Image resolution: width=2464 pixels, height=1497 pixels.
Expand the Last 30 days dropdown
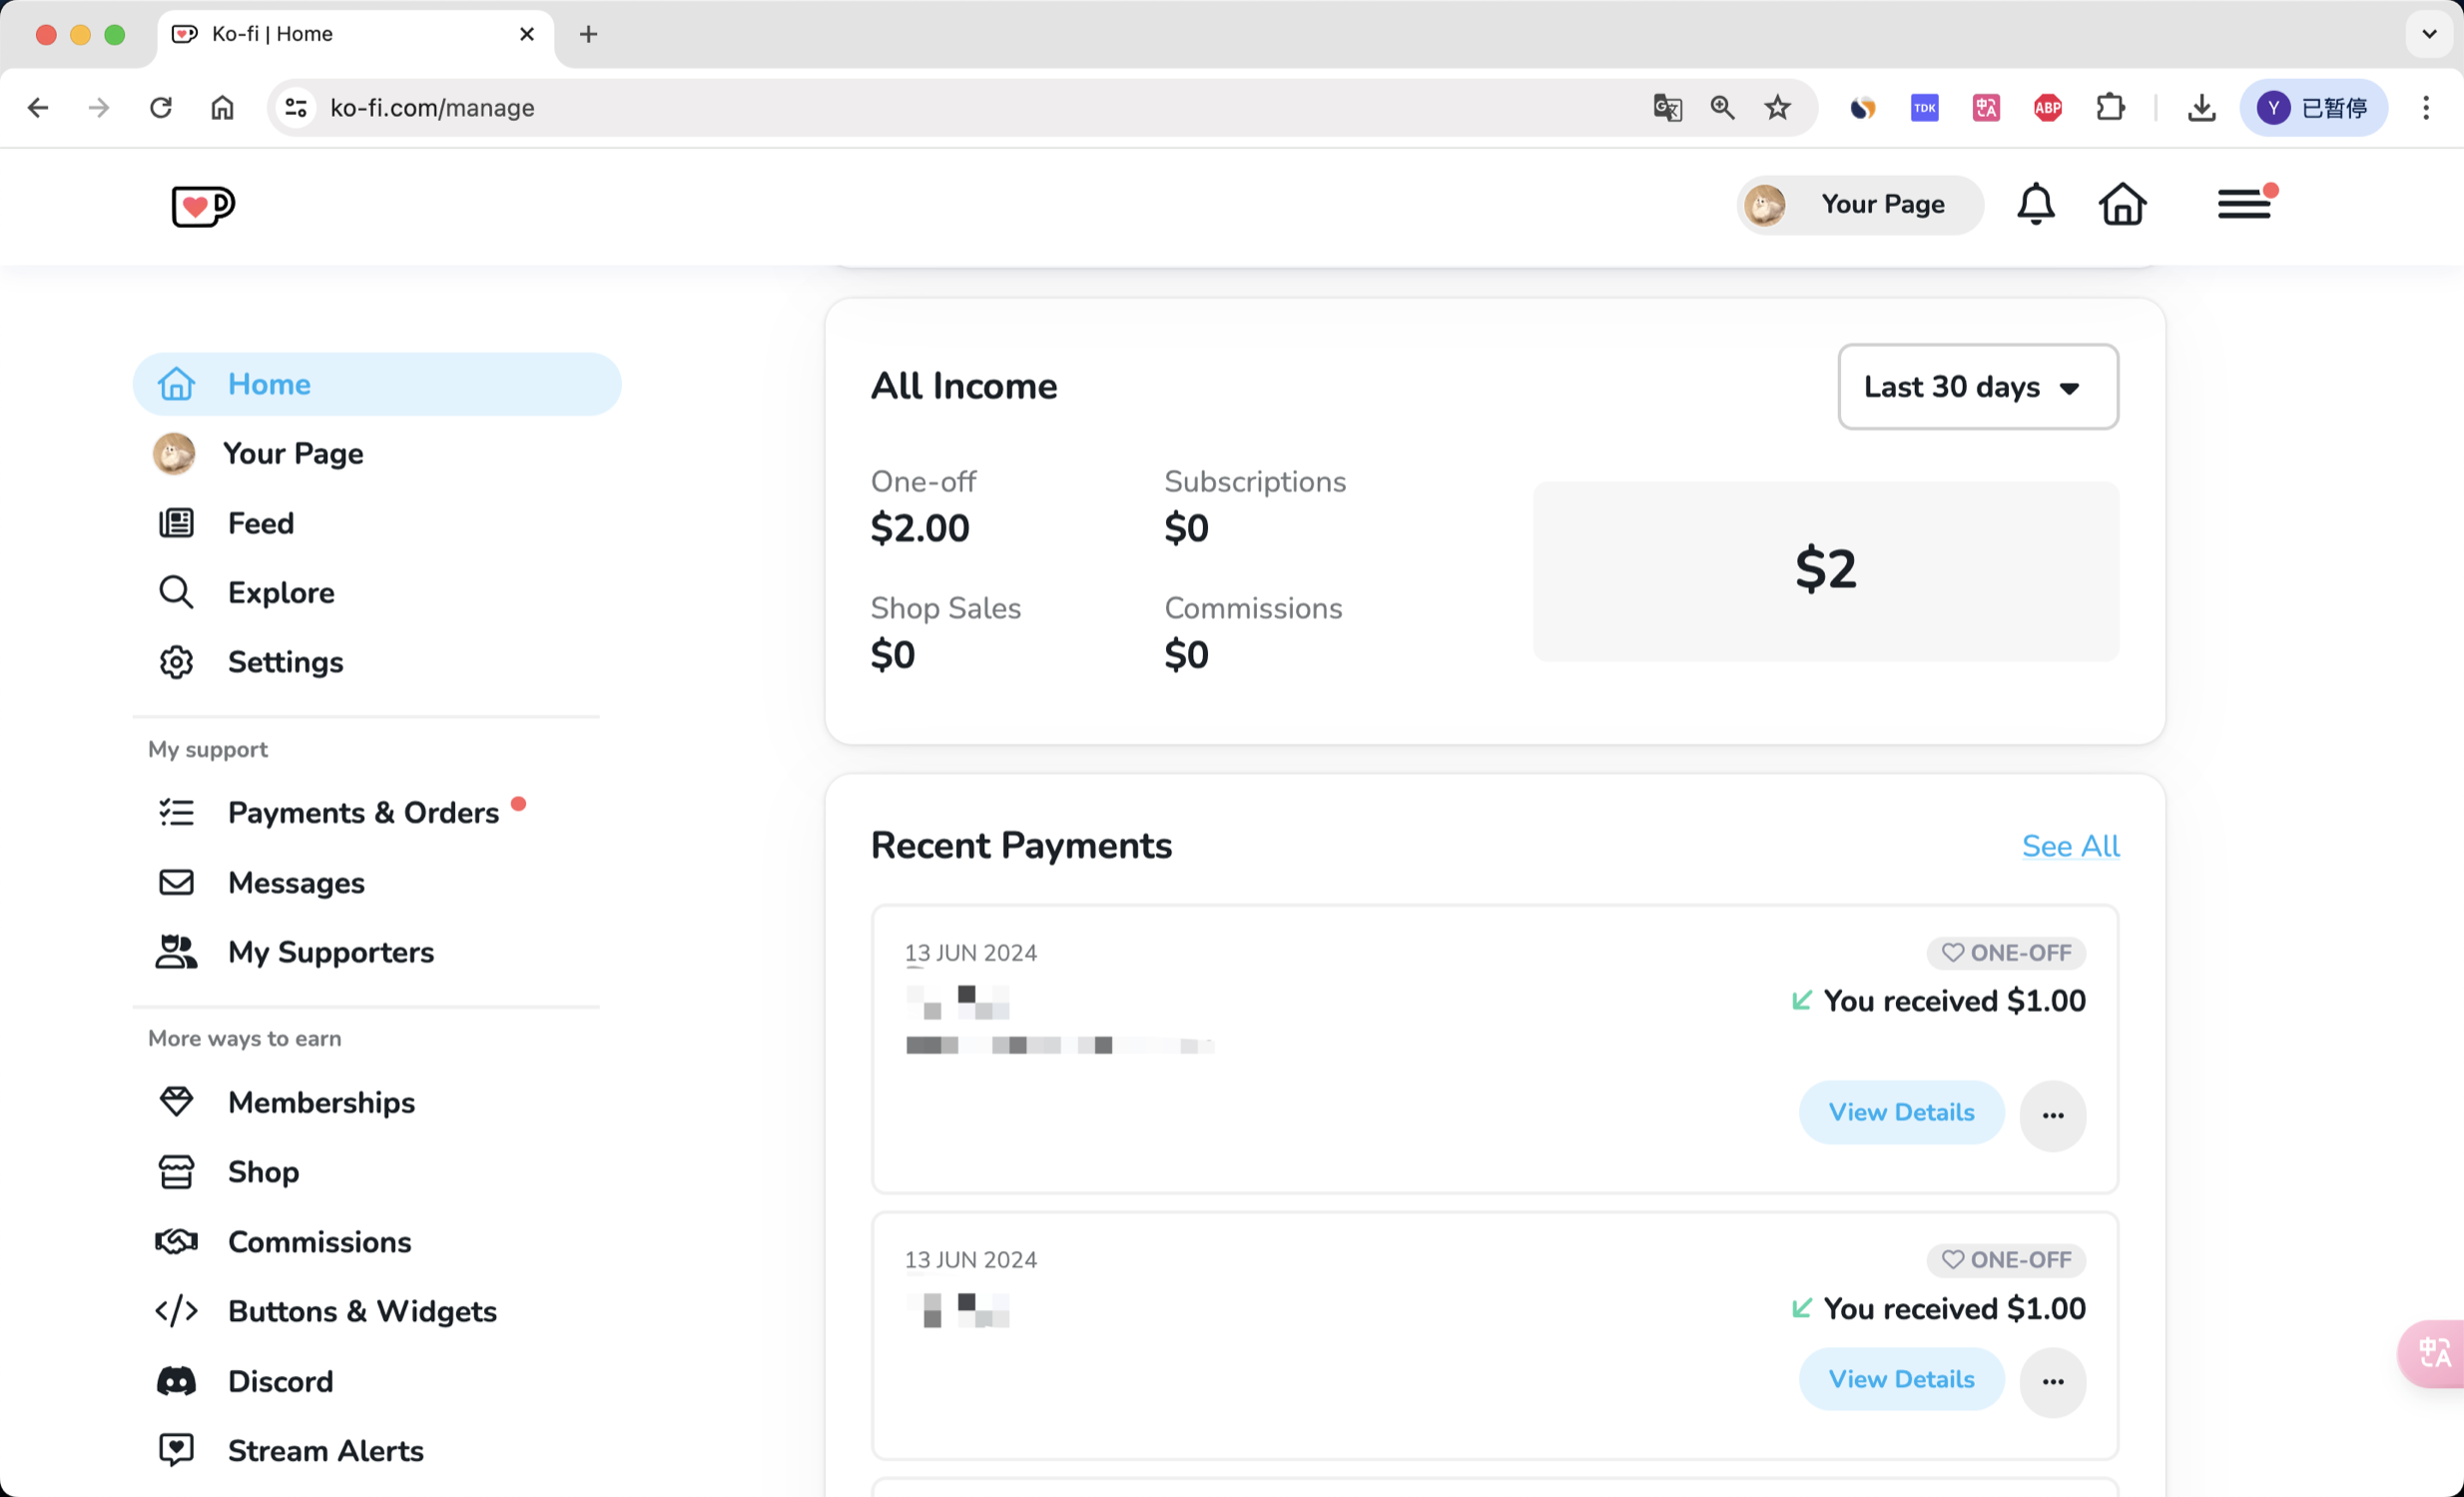(1977, 387)
